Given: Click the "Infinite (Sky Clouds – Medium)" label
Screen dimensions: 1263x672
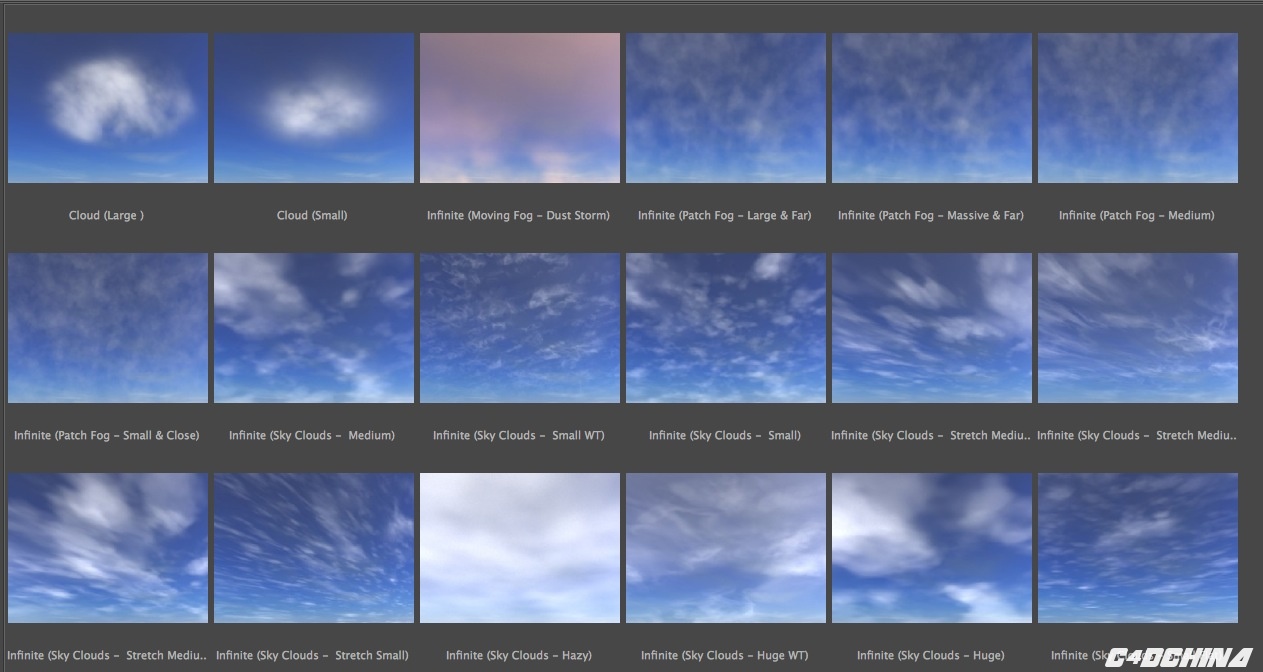Looking at the screenshot, I should tap(312, 435).
